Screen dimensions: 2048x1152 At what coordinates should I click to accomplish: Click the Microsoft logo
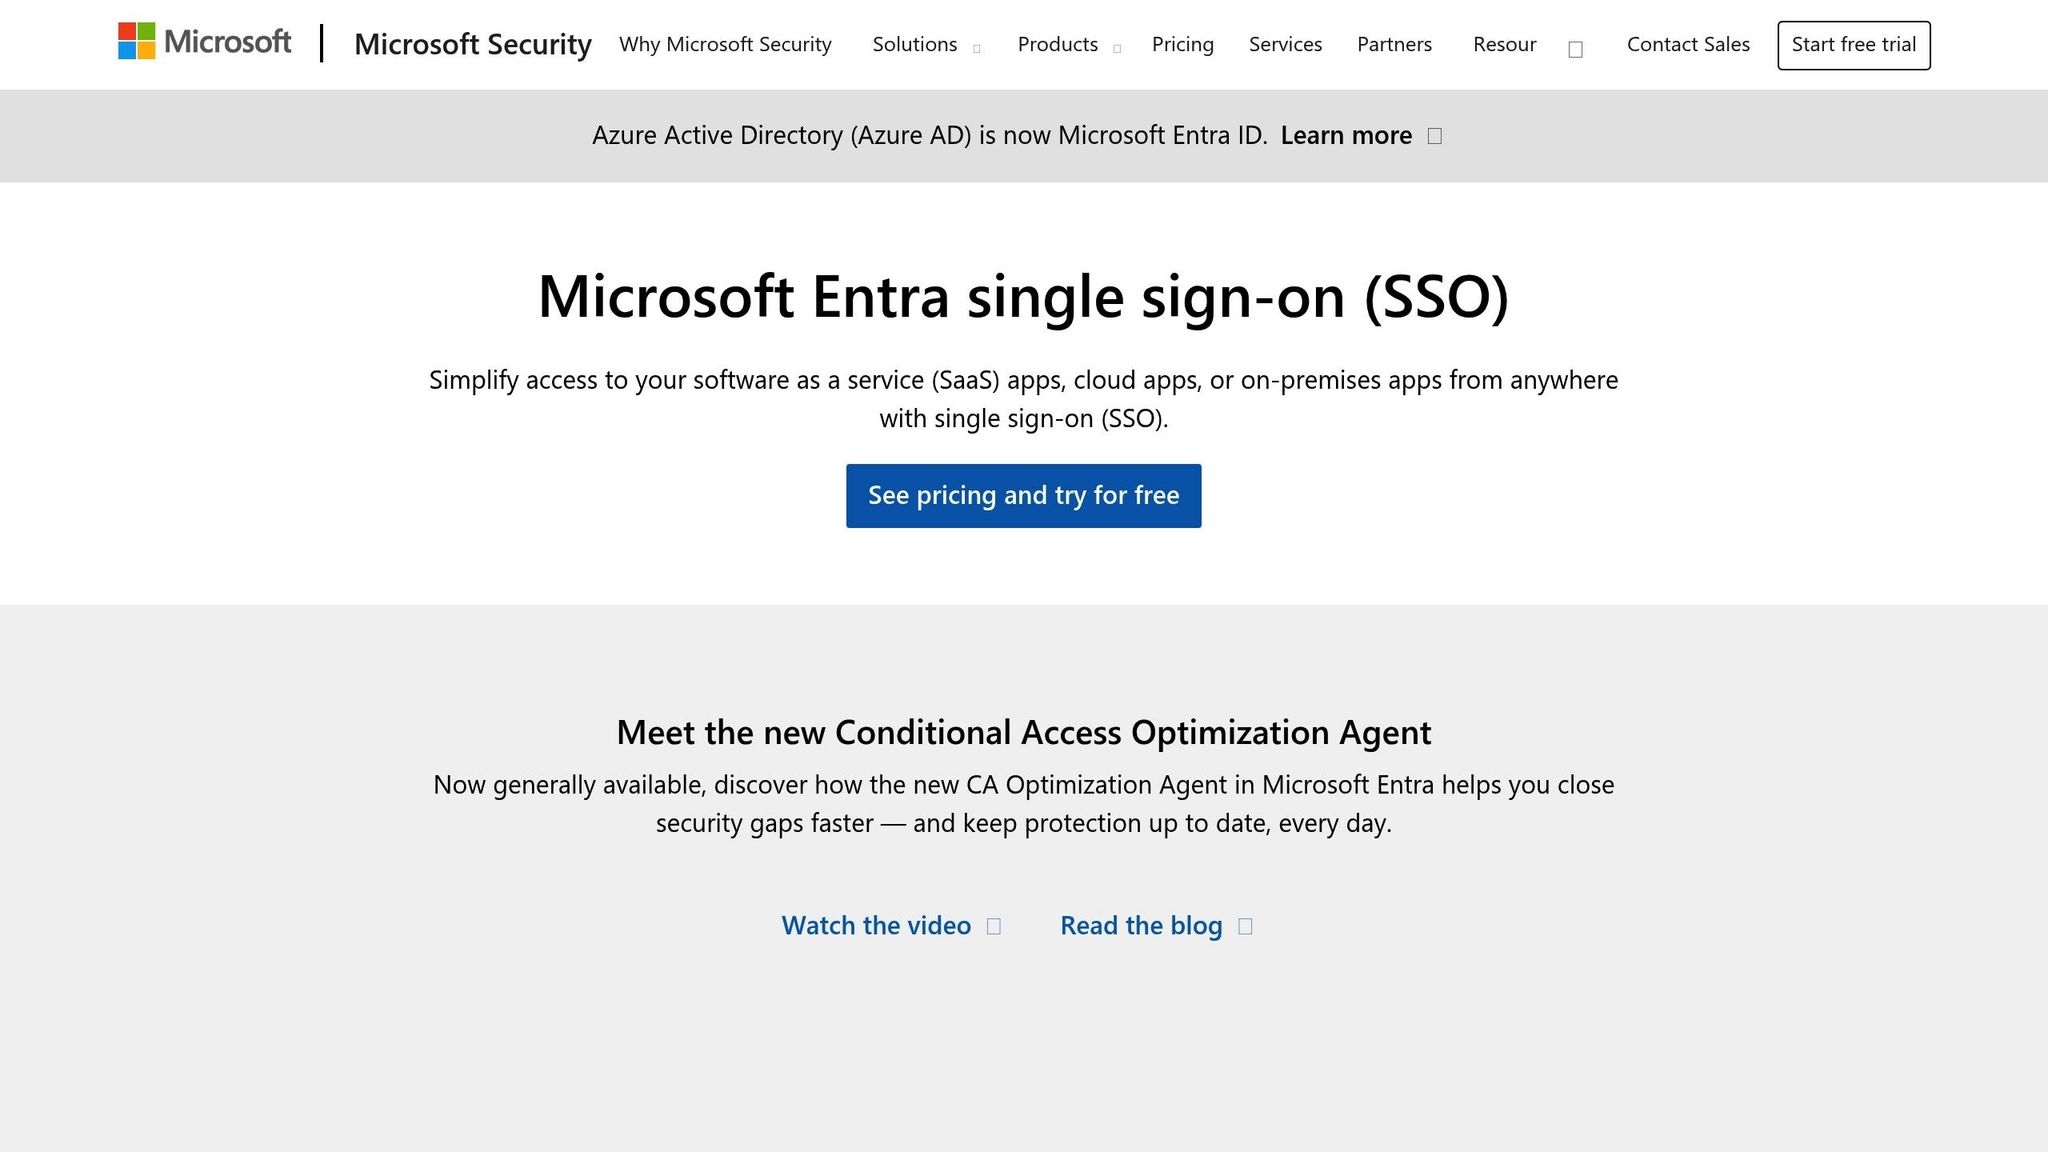(x=204, y=42)
